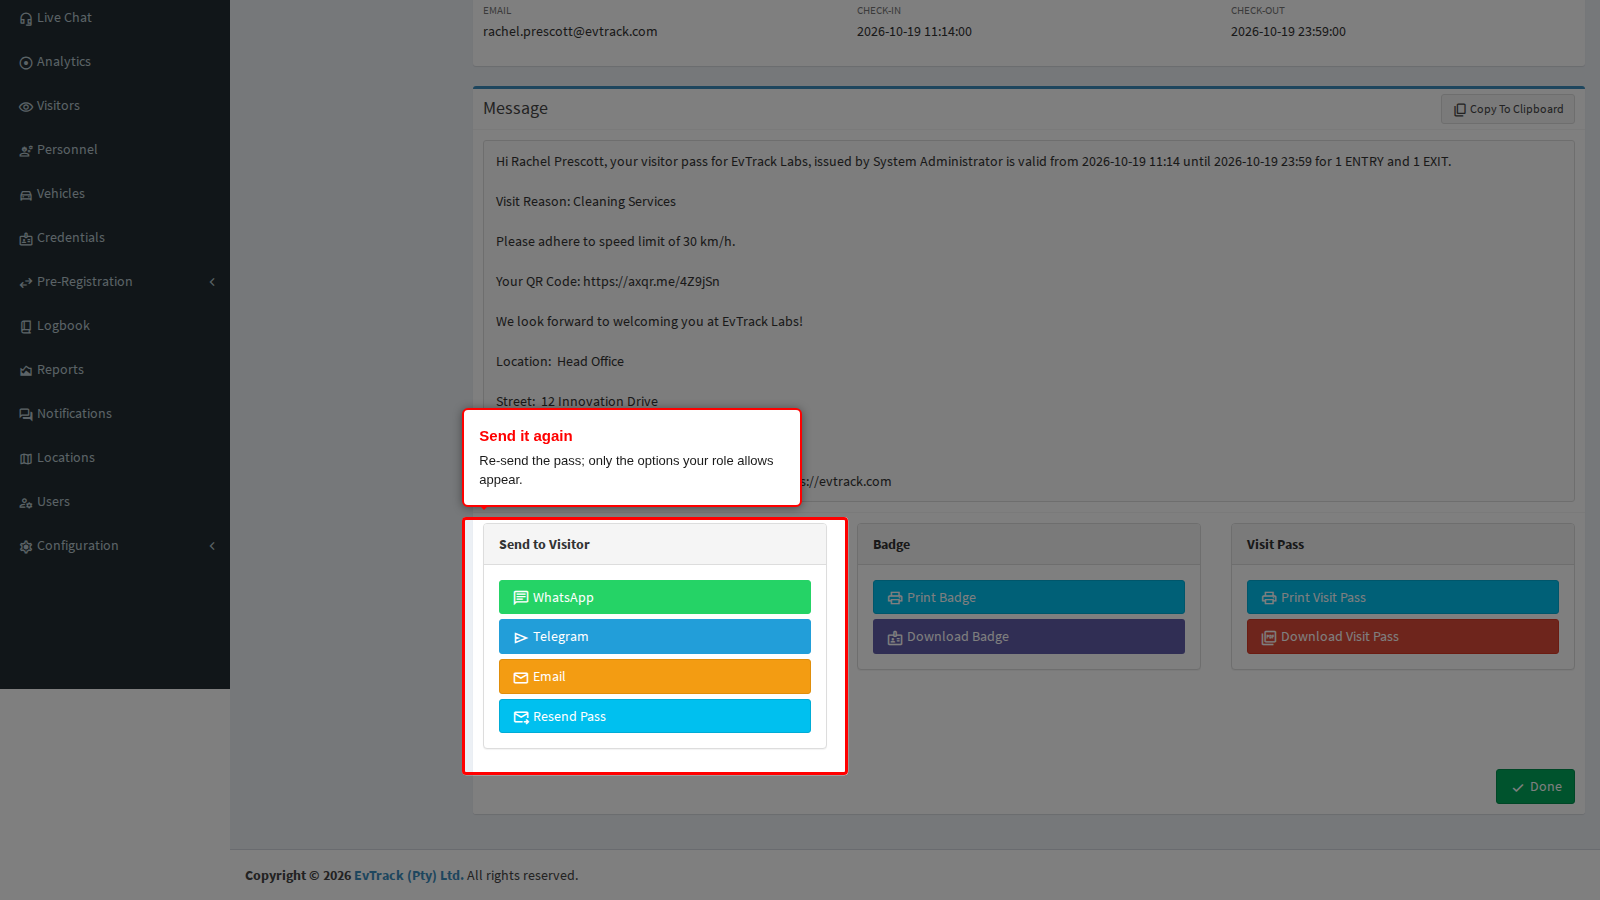Click the check-out time 2026-10-19 23:59:00
The image size is (1600, 900).
click(x=1288, y=32)
